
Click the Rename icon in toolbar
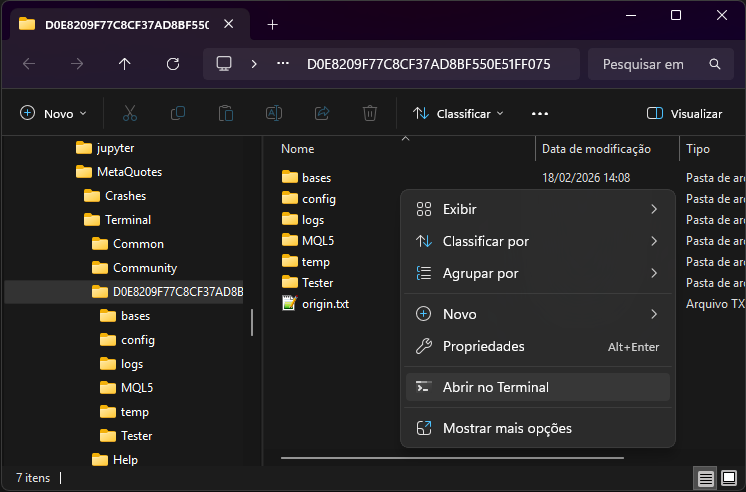coord(274,113)
